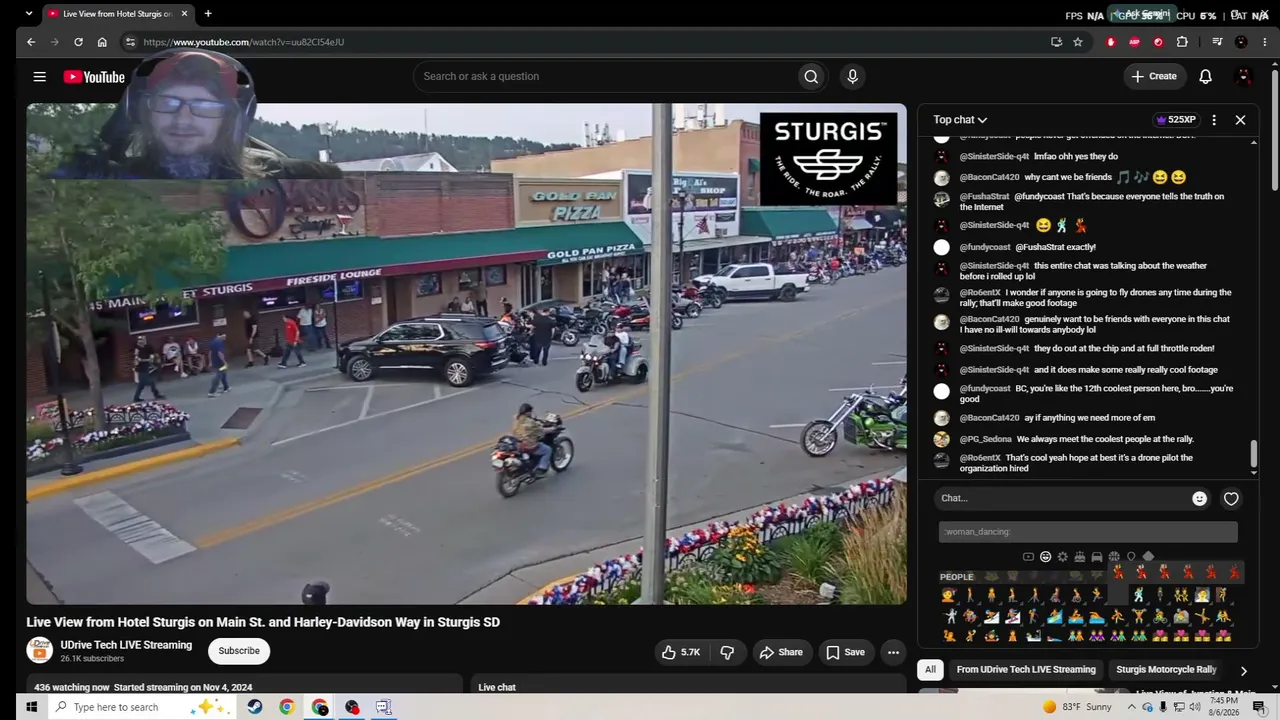Save the video to a playlist

[x=845, y=652]
